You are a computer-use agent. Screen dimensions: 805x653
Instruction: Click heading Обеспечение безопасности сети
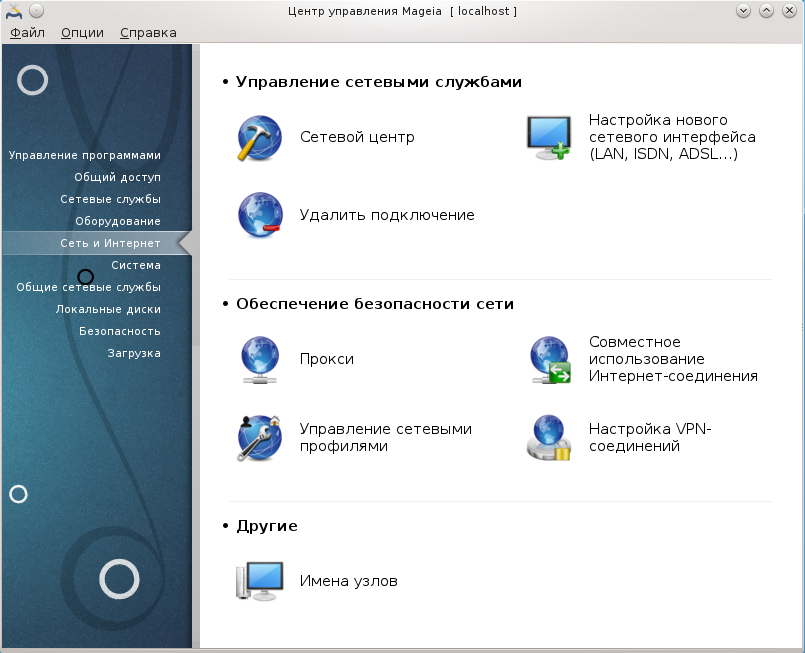click(375, 304)
